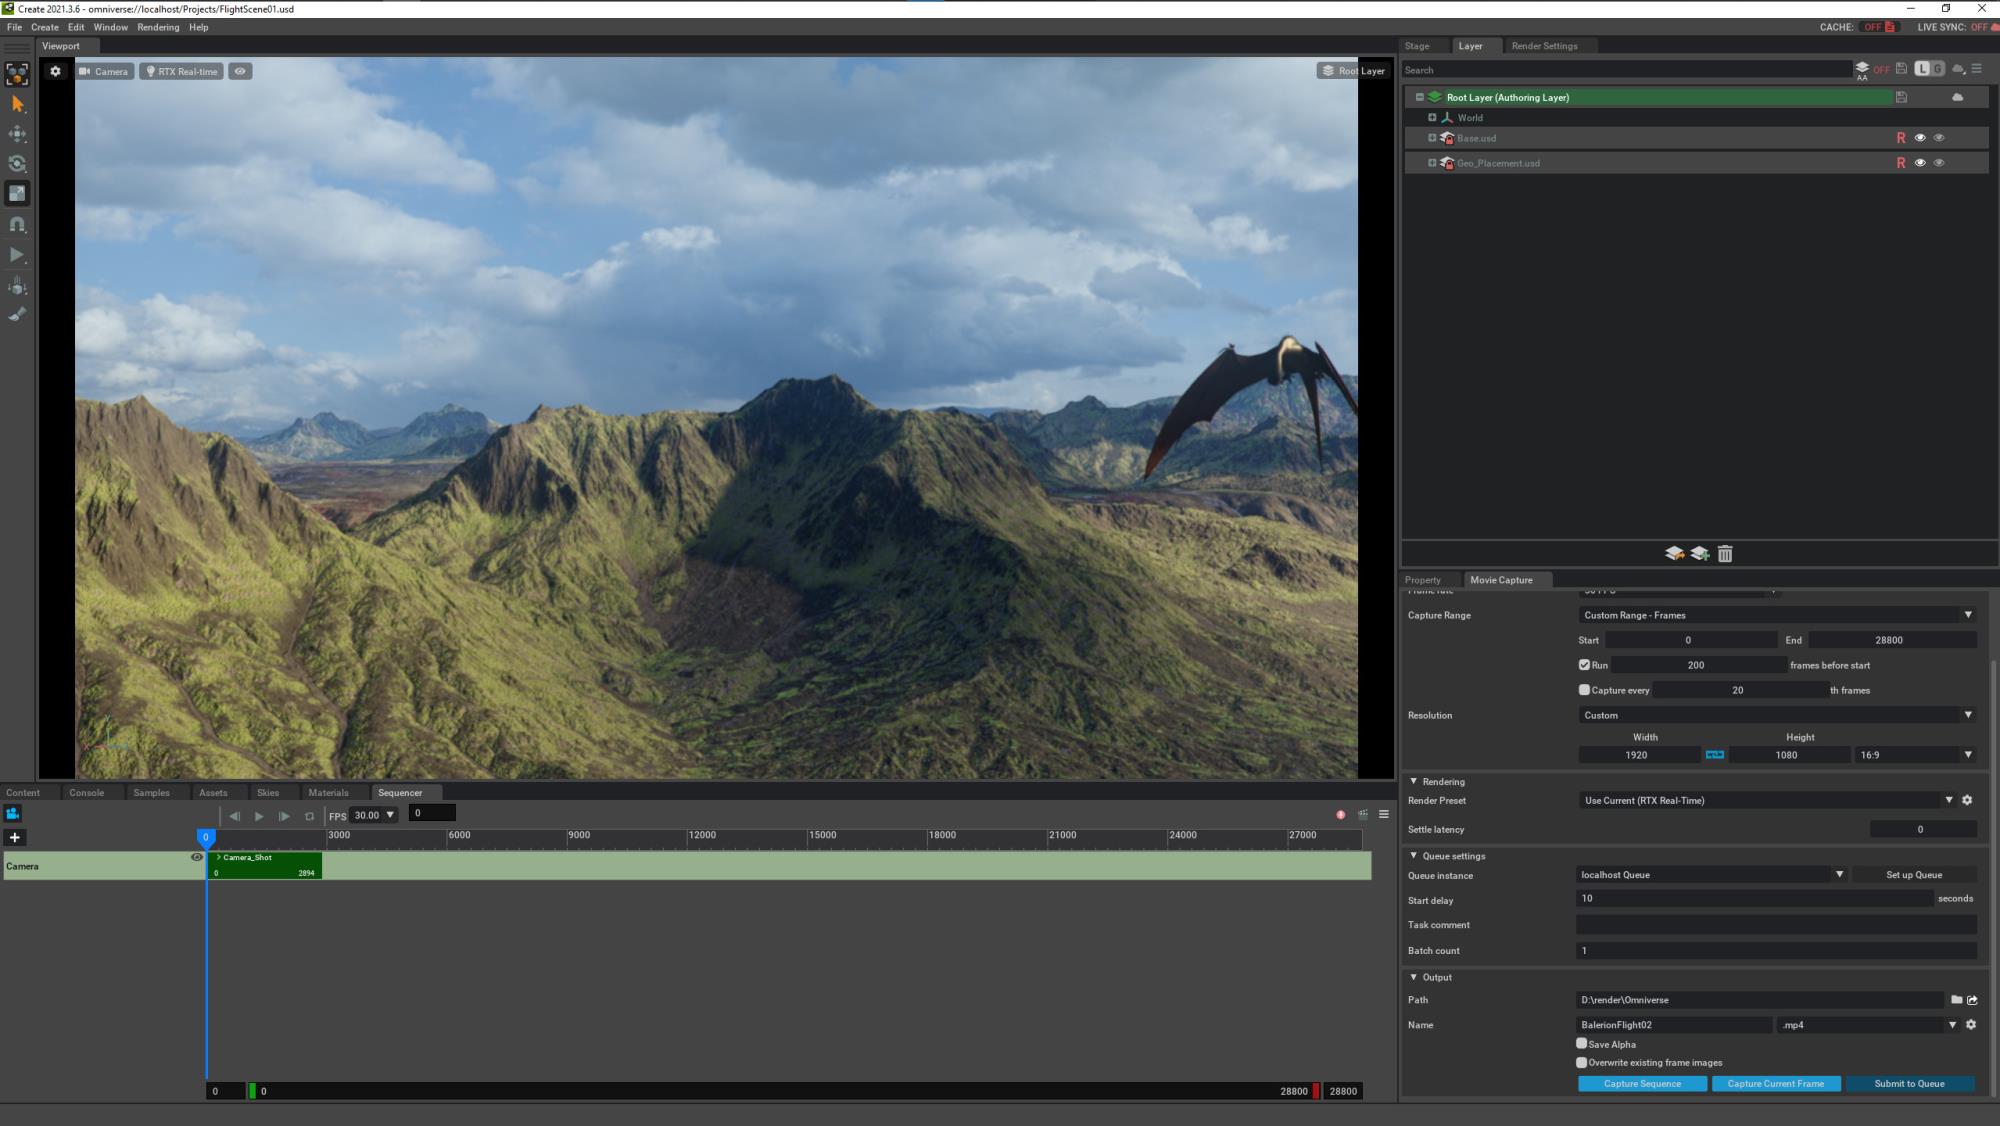Activate the orange arrow Select tool
The image size is (2000, 1126).
pos(17,104)
